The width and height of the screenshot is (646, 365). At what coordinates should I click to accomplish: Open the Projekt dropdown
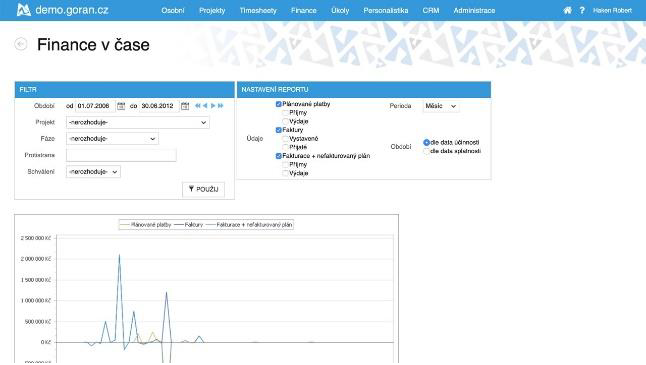[138, 122]
